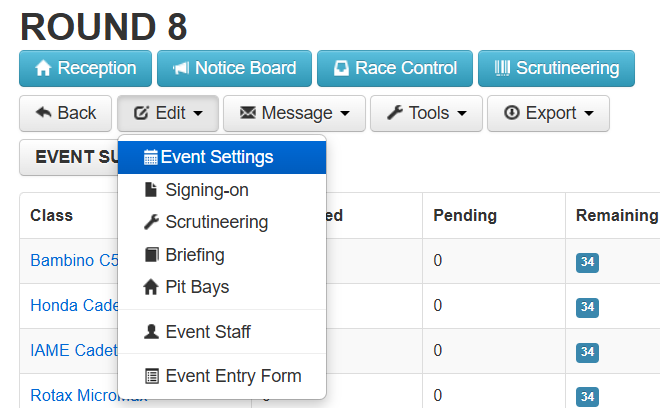Select Pit Bays from the Edit menu
660x408 pixels.
click(197, 287)
